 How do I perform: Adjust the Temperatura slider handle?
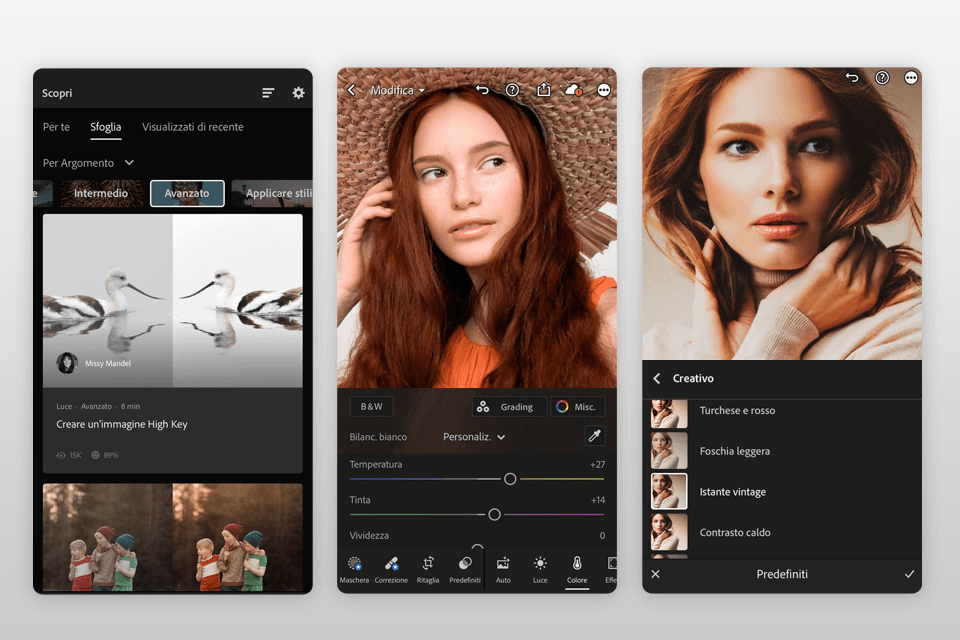(x=510, y=479)
